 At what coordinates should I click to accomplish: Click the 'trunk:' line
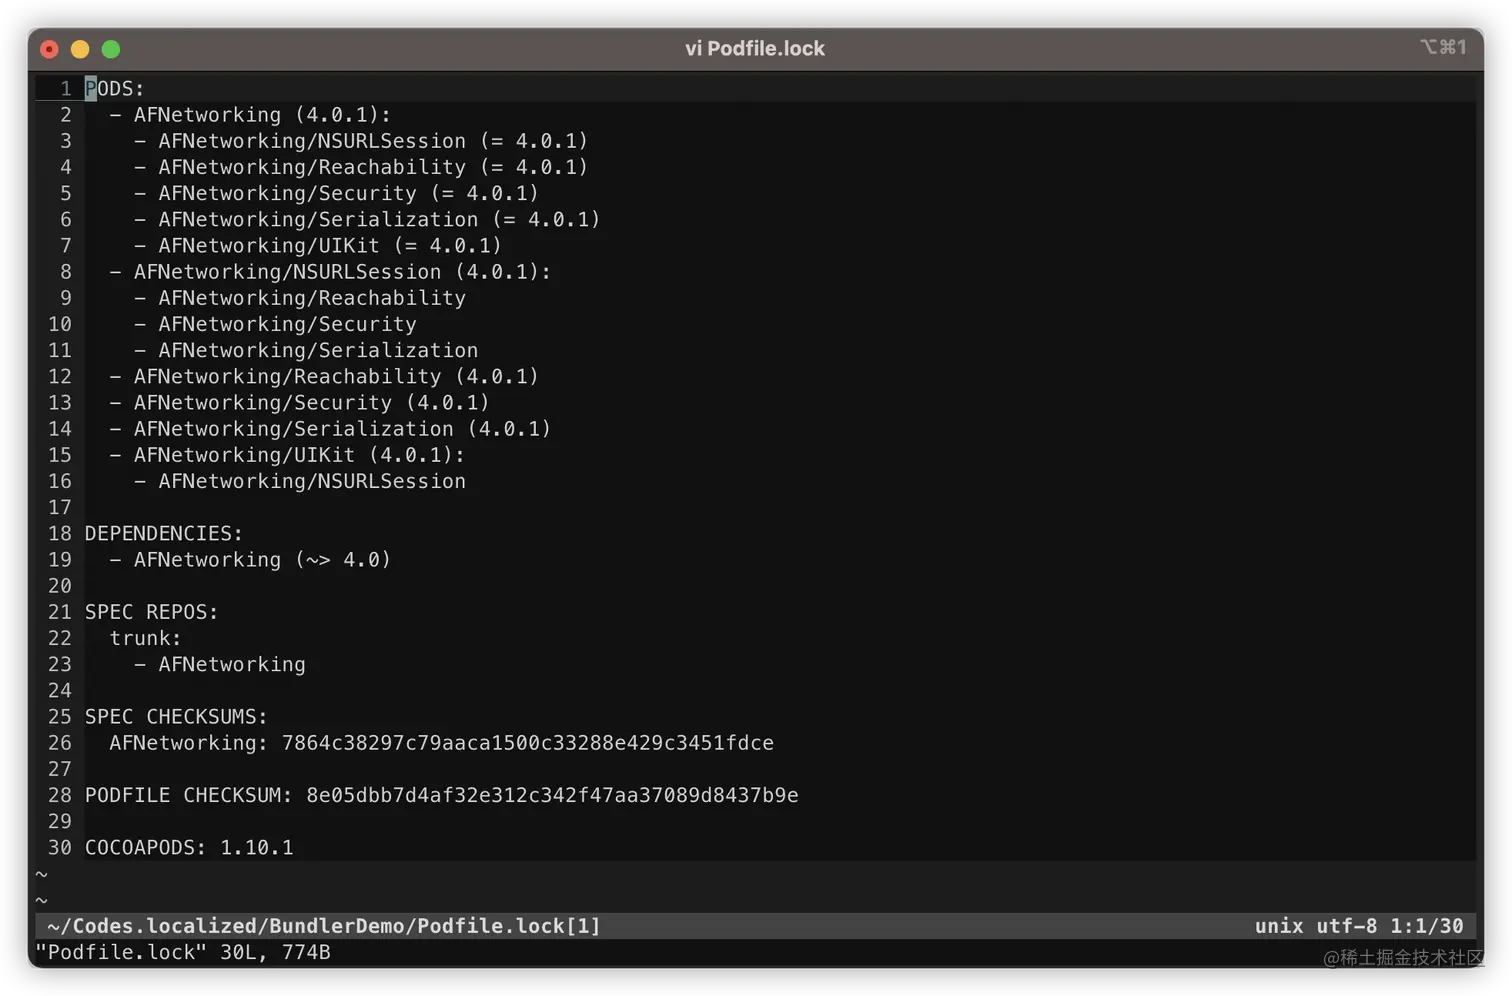146,638
